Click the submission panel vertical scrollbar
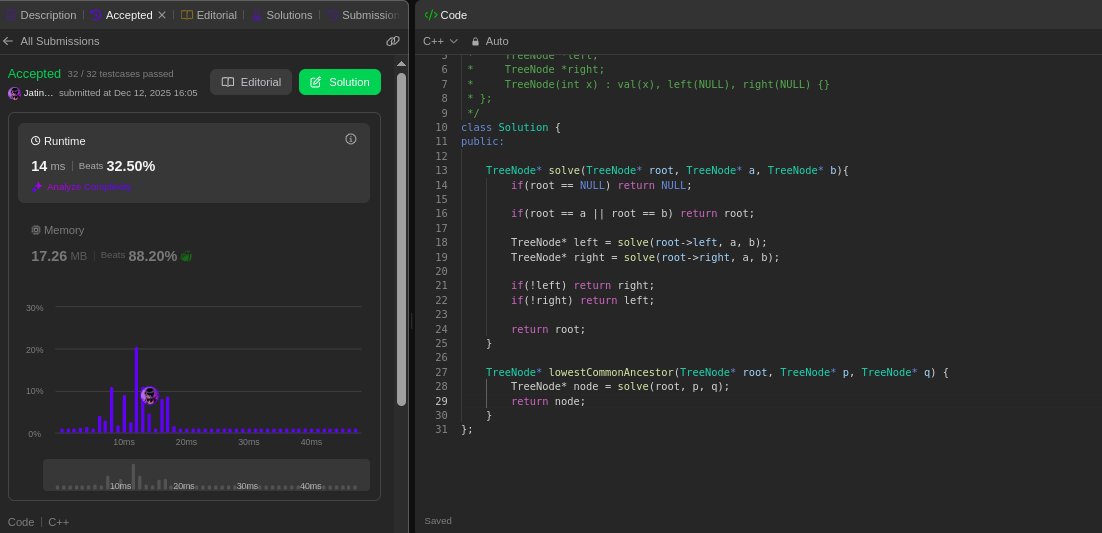This screenshot has width=1102, height=533. pos(401,240)
